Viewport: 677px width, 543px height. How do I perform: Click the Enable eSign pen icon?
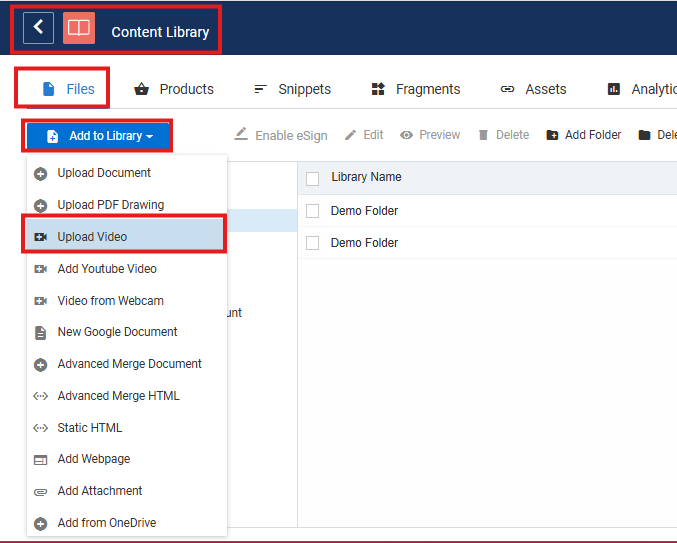pyautogui.click(x=241, y=135)
